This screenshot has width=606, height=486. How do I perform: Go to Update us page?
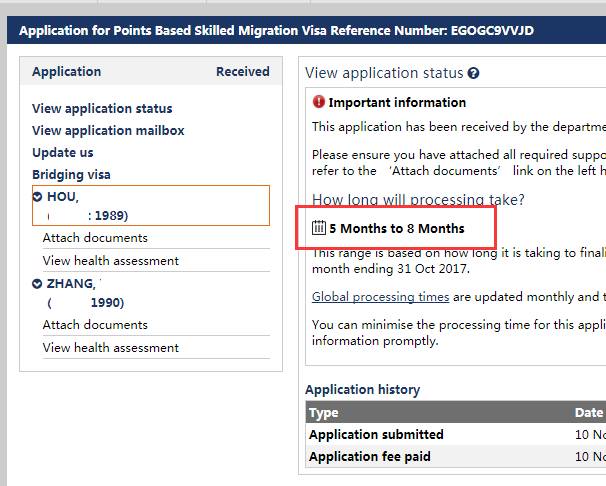(63, 153)
